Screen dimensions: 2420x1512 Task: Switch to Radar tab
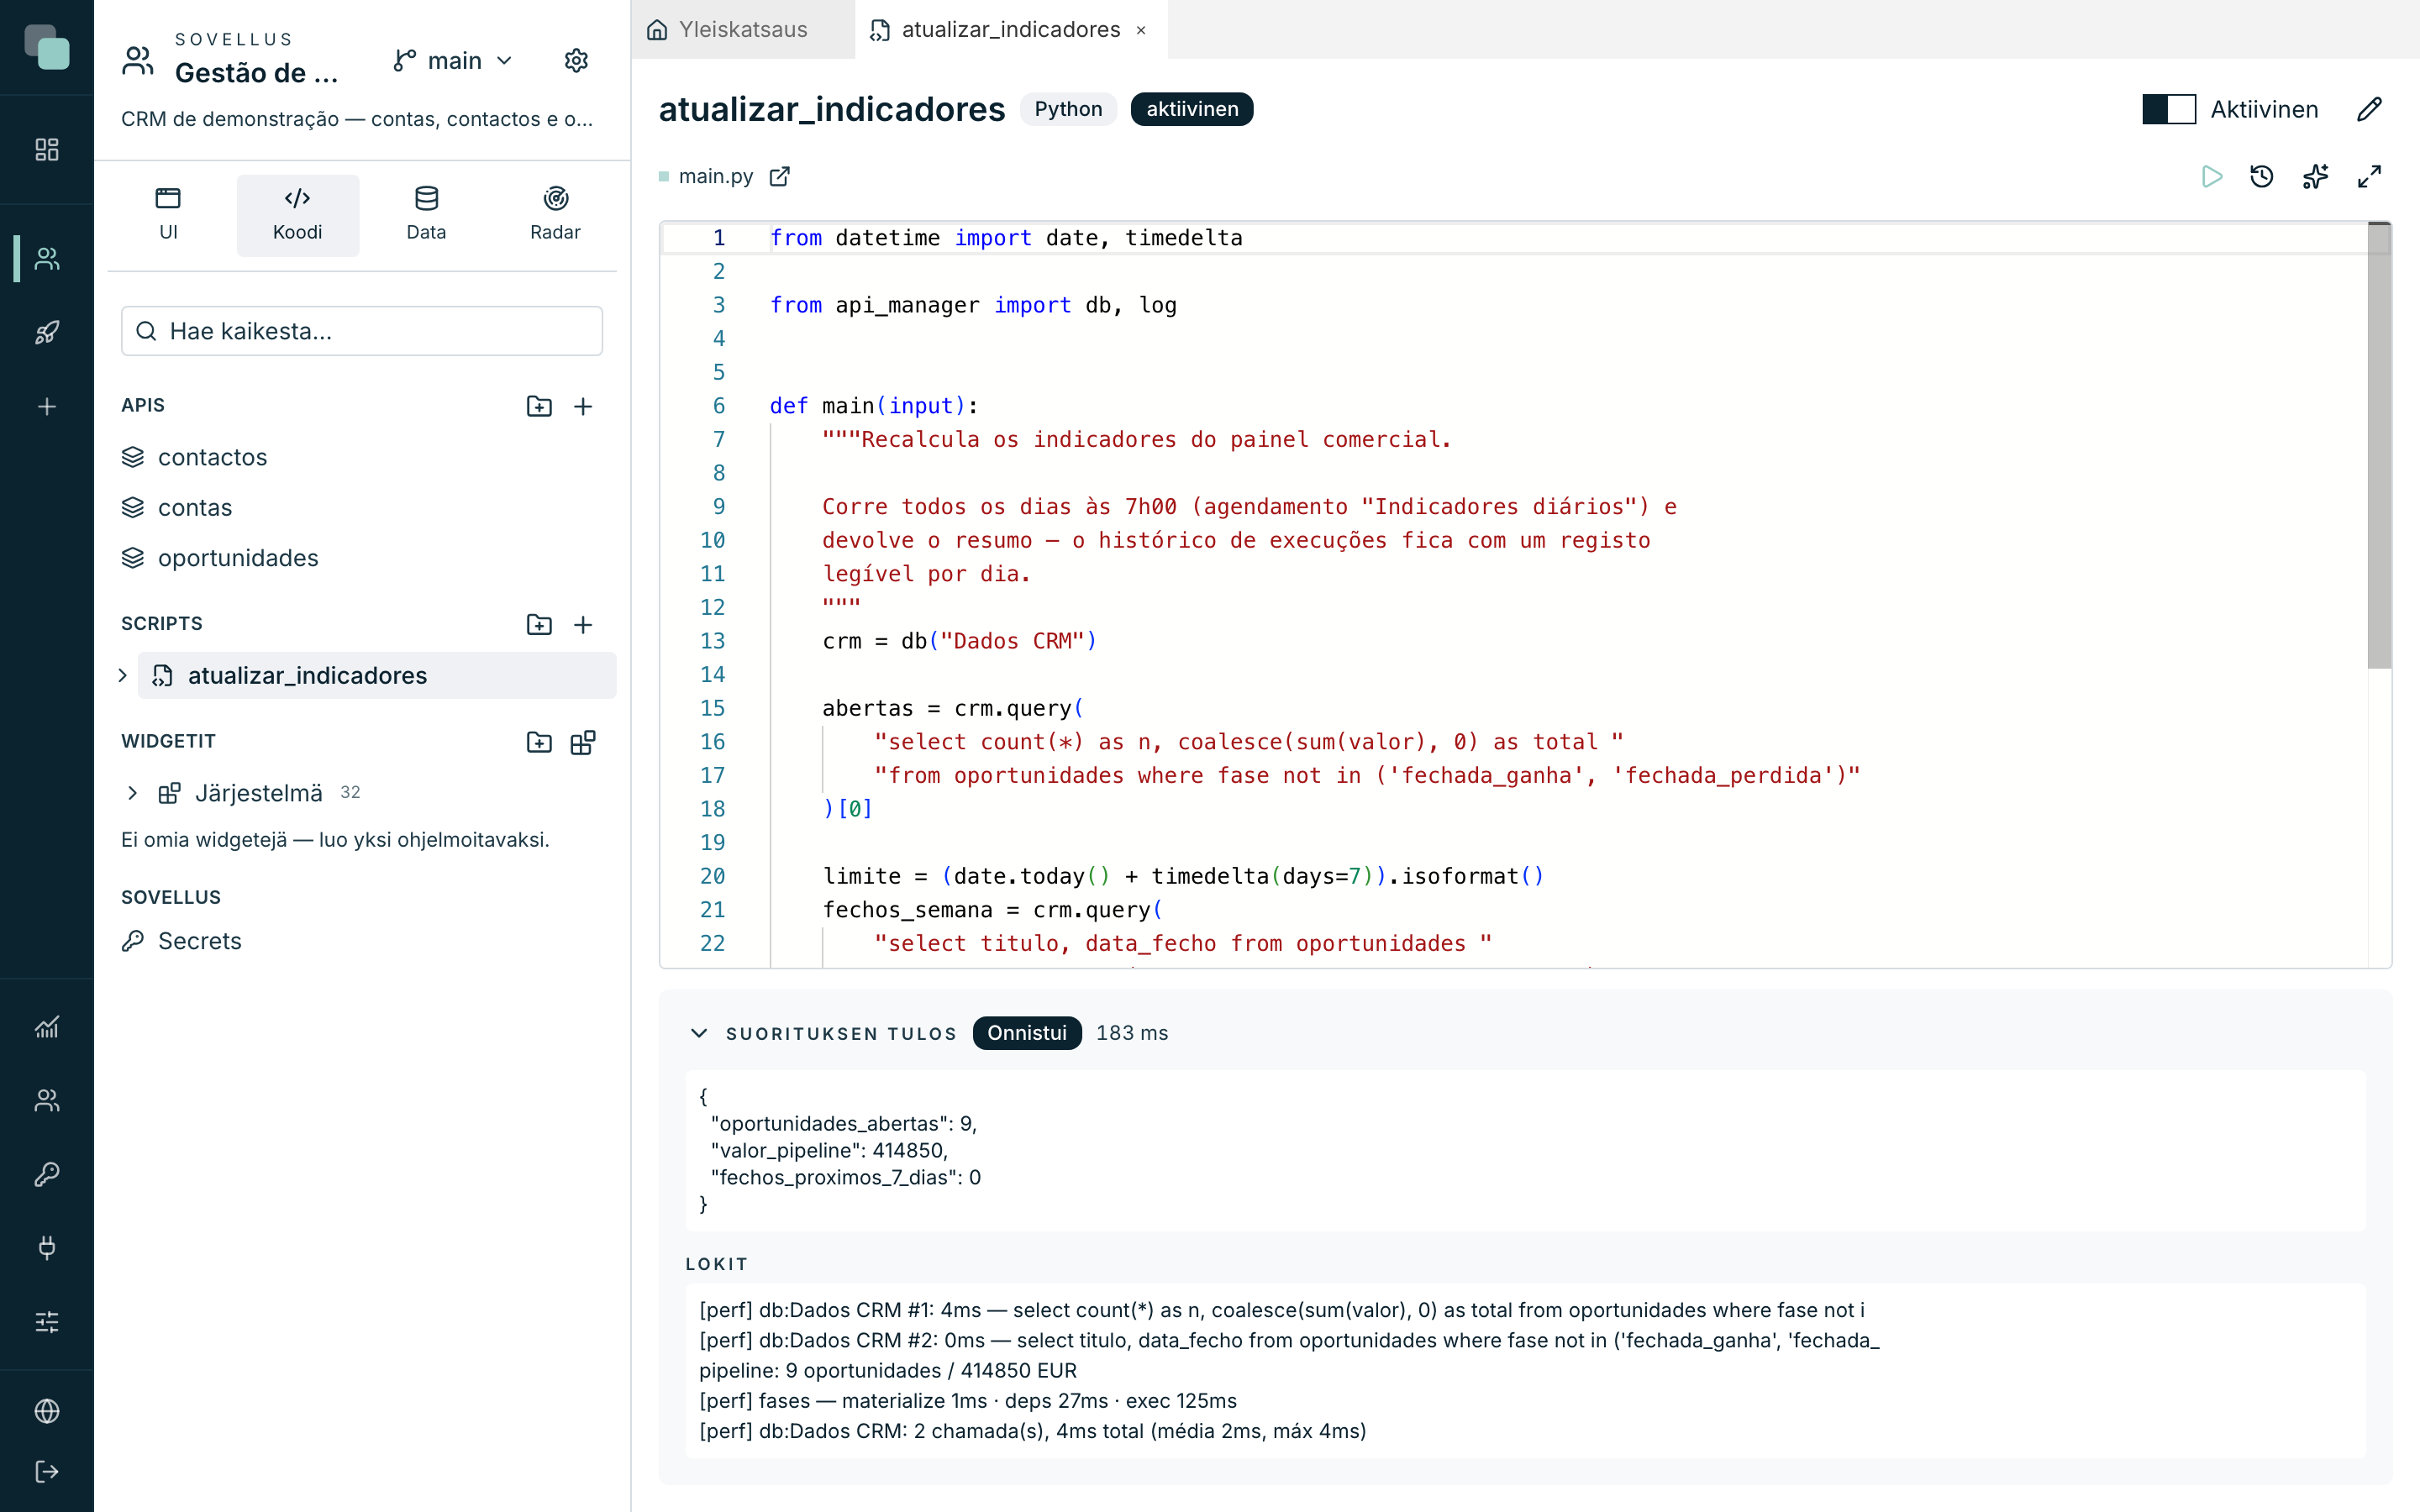[555, 215]
